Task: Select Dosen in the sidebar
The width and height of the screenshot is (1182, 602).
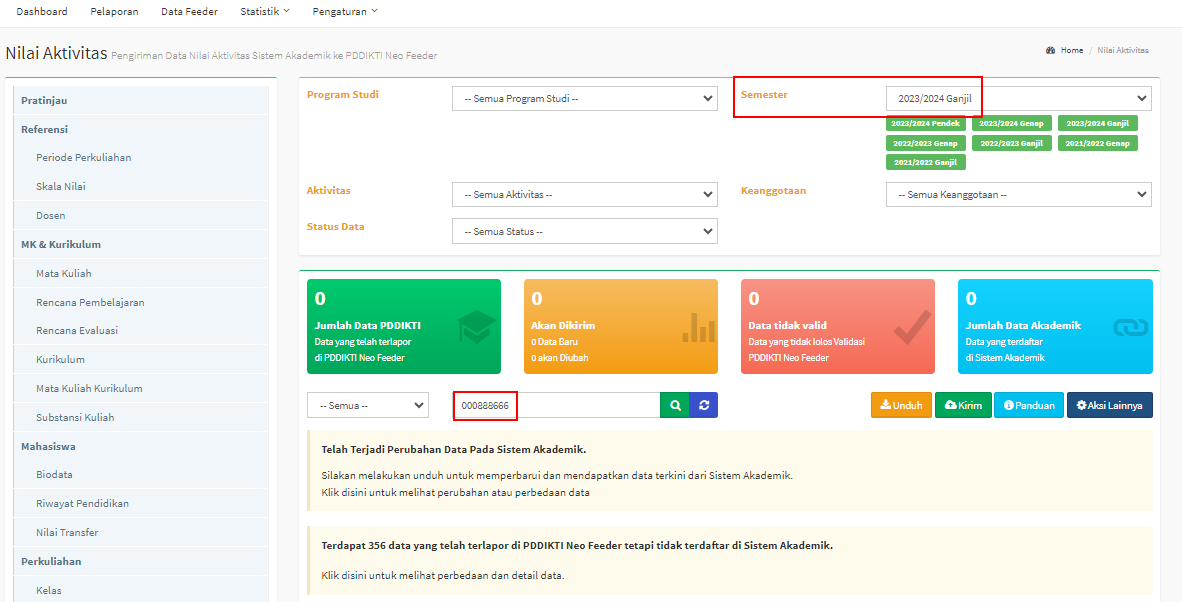Action: pyautogui.click(x=141, y=215)
